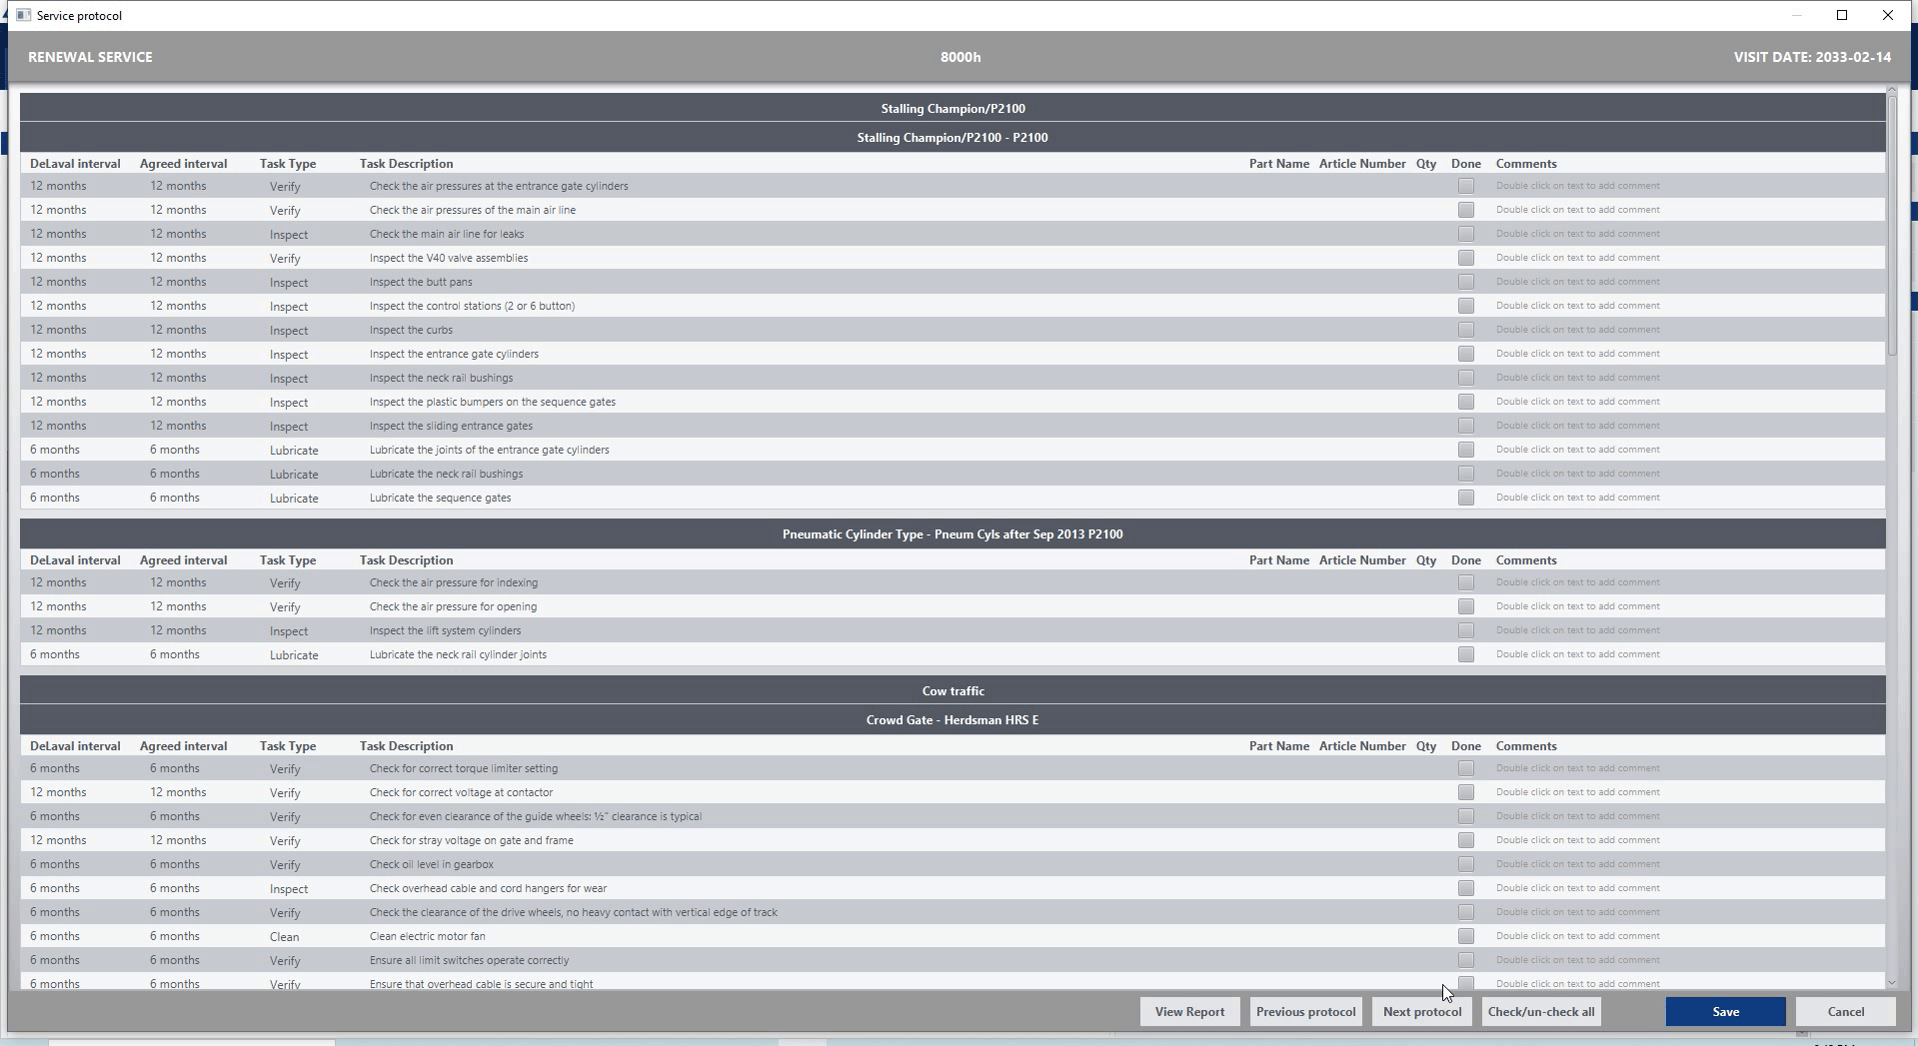Click comment field for 'Lubricate the neck rail bushings'

point(1578,474)
